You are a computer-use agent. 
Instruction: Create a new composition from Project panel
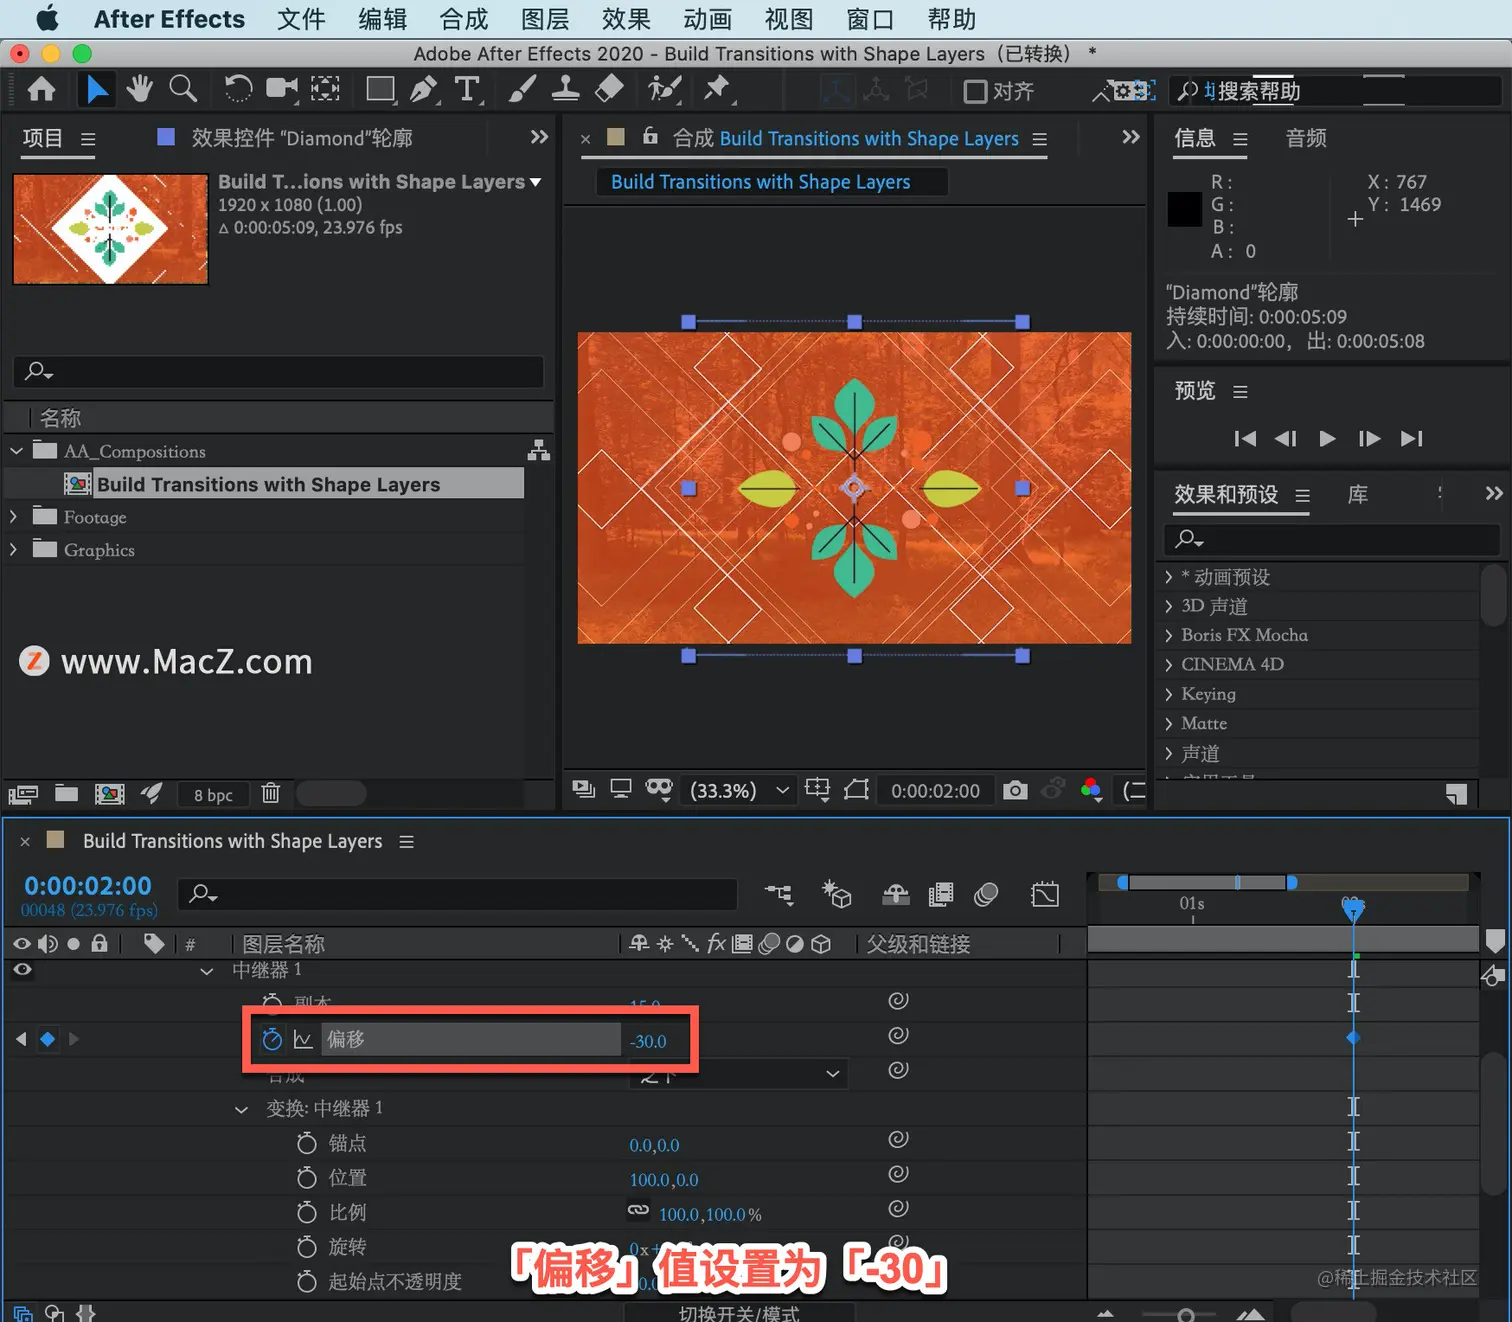pos(109,794)
